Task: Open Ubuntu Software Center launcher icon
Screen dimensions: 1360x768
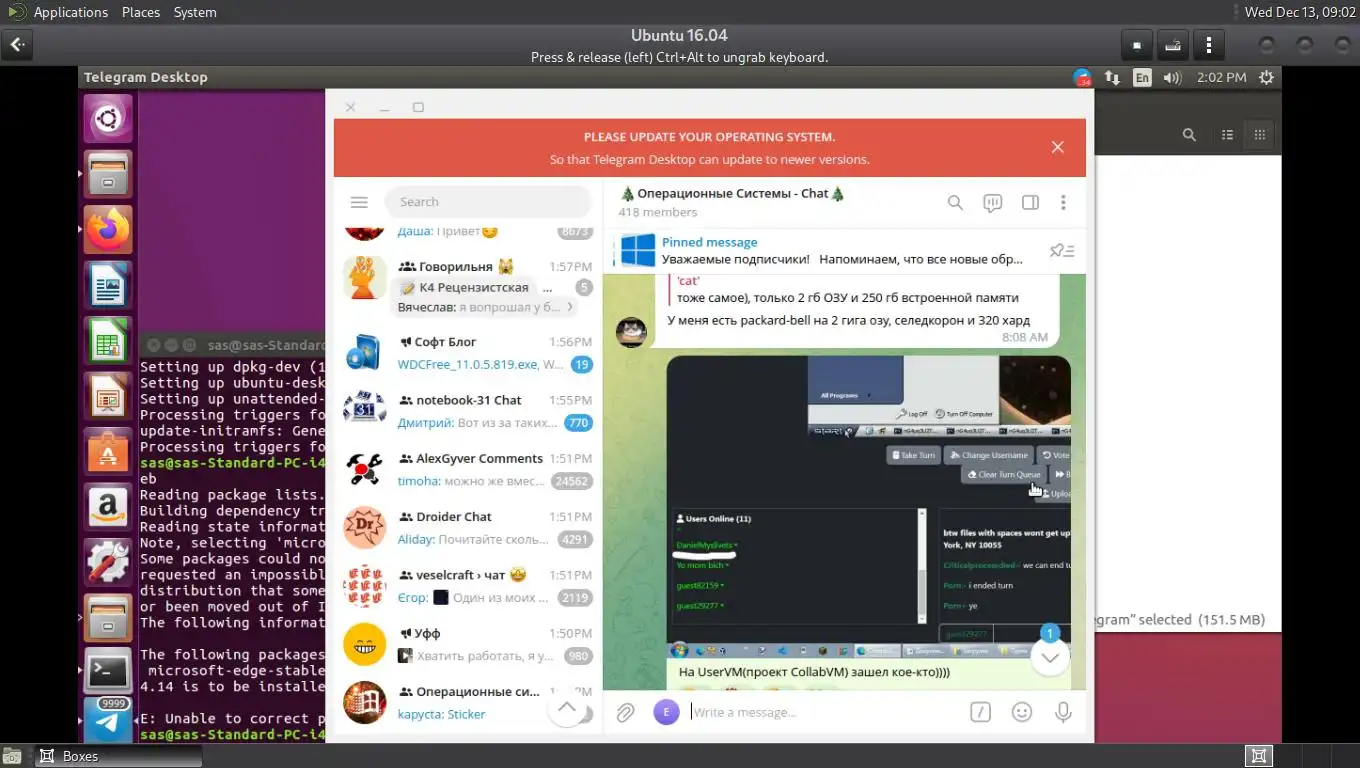Action: pos(108,452)
